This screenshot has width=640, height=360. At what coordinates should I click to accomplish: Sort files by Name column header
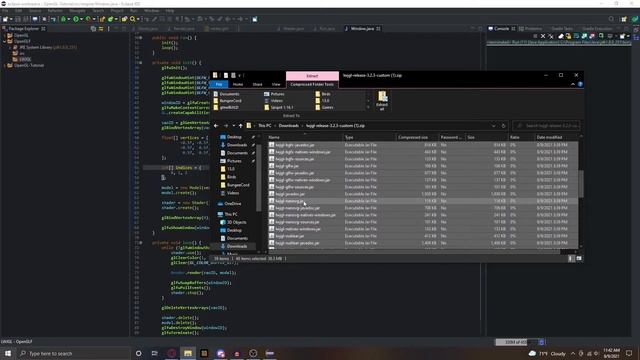point(304,138)
